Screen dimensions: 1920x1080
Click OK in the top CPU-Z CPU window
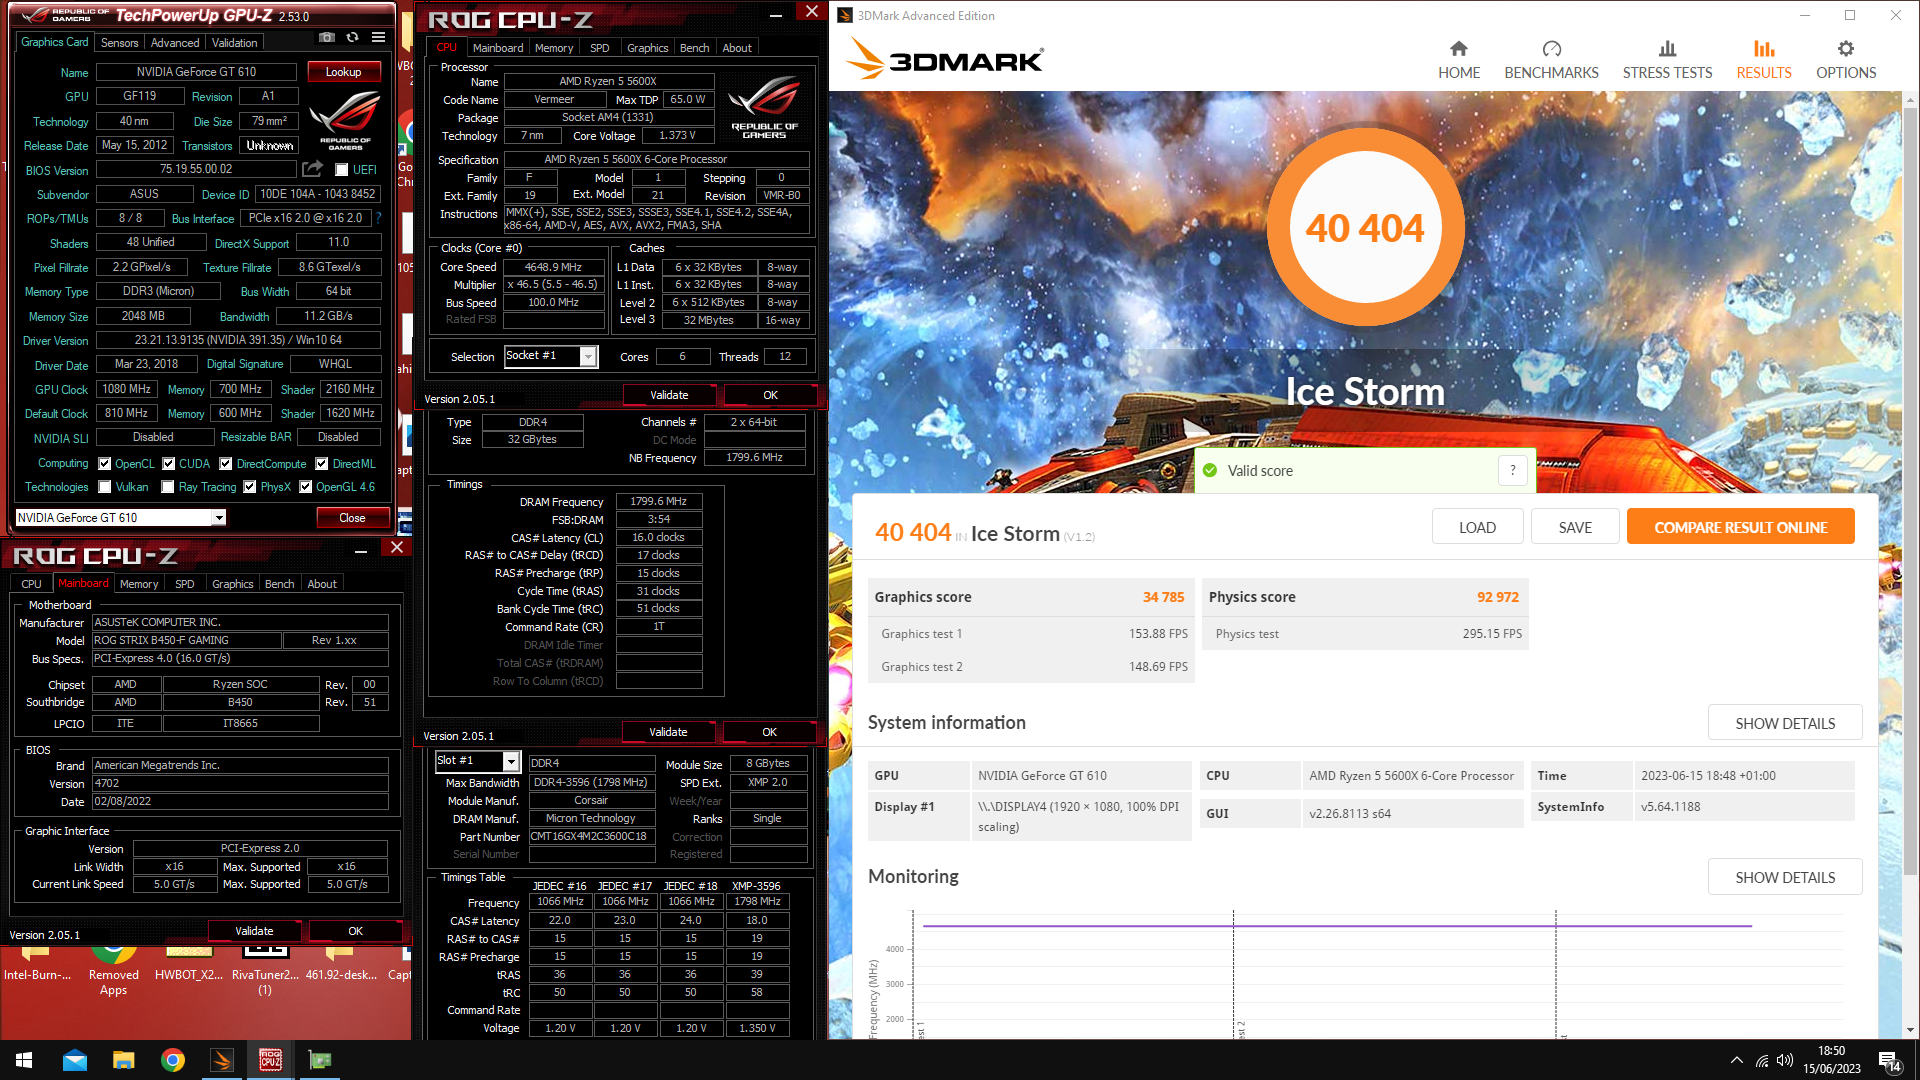tap(770, 395)
